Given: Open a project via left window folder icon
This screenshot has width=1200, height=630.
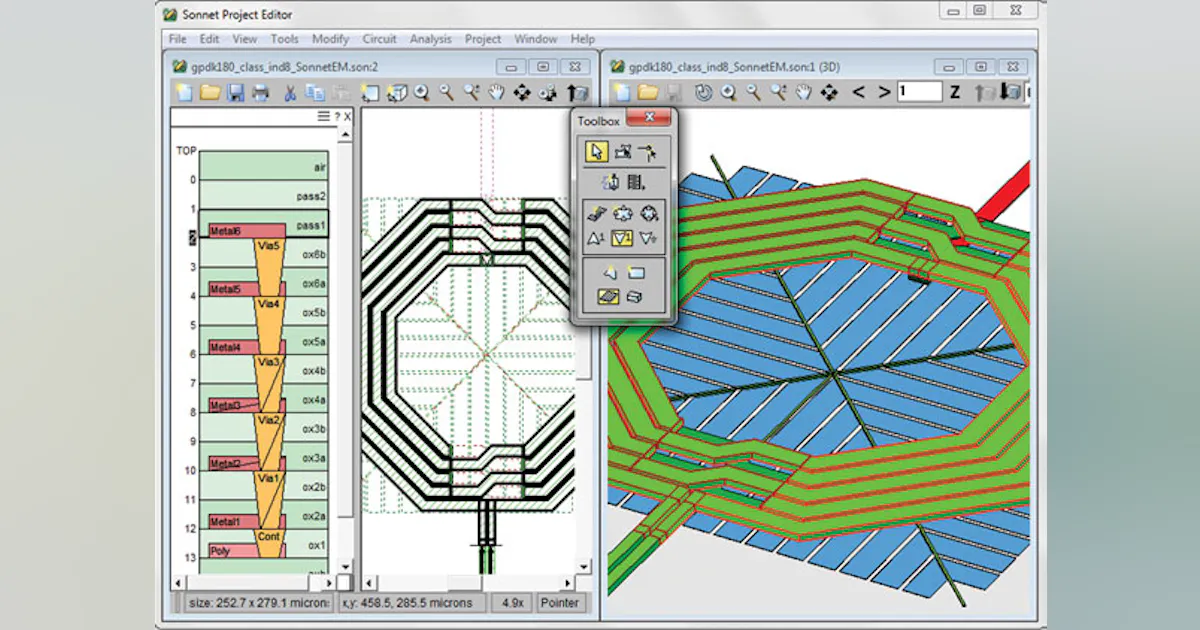Looking at the screenshot, I should (209, 93).
